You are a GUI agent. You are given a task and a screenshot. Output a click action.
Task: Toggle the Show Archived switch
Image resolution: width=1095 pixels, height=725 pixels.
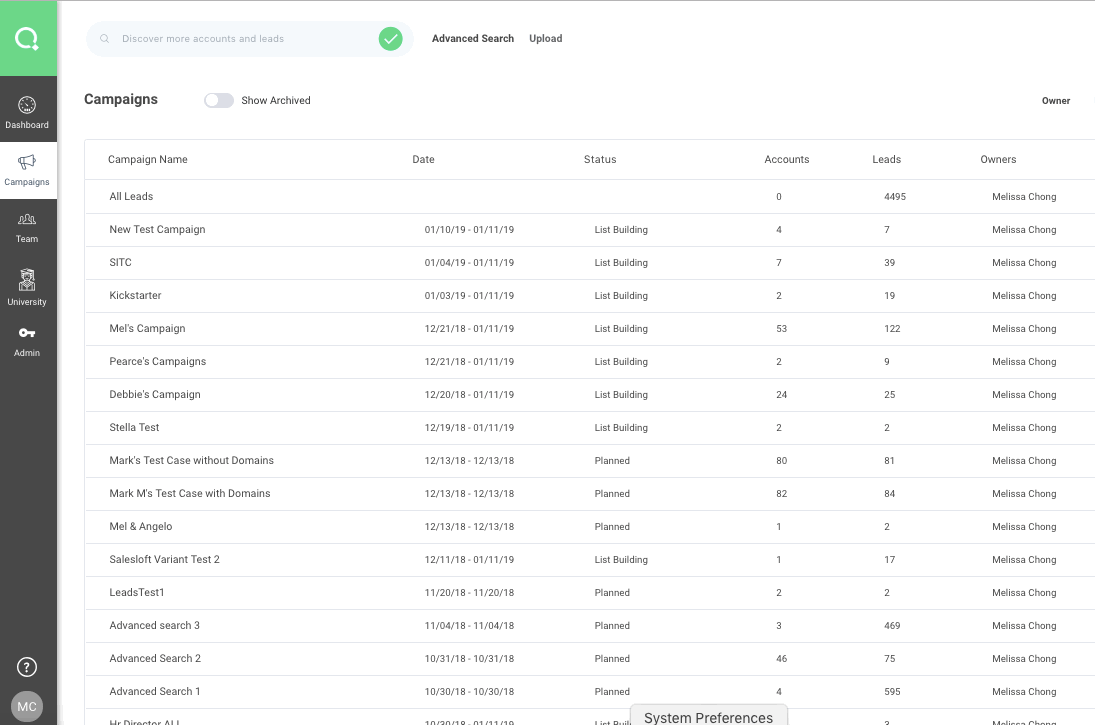[218, 100]
